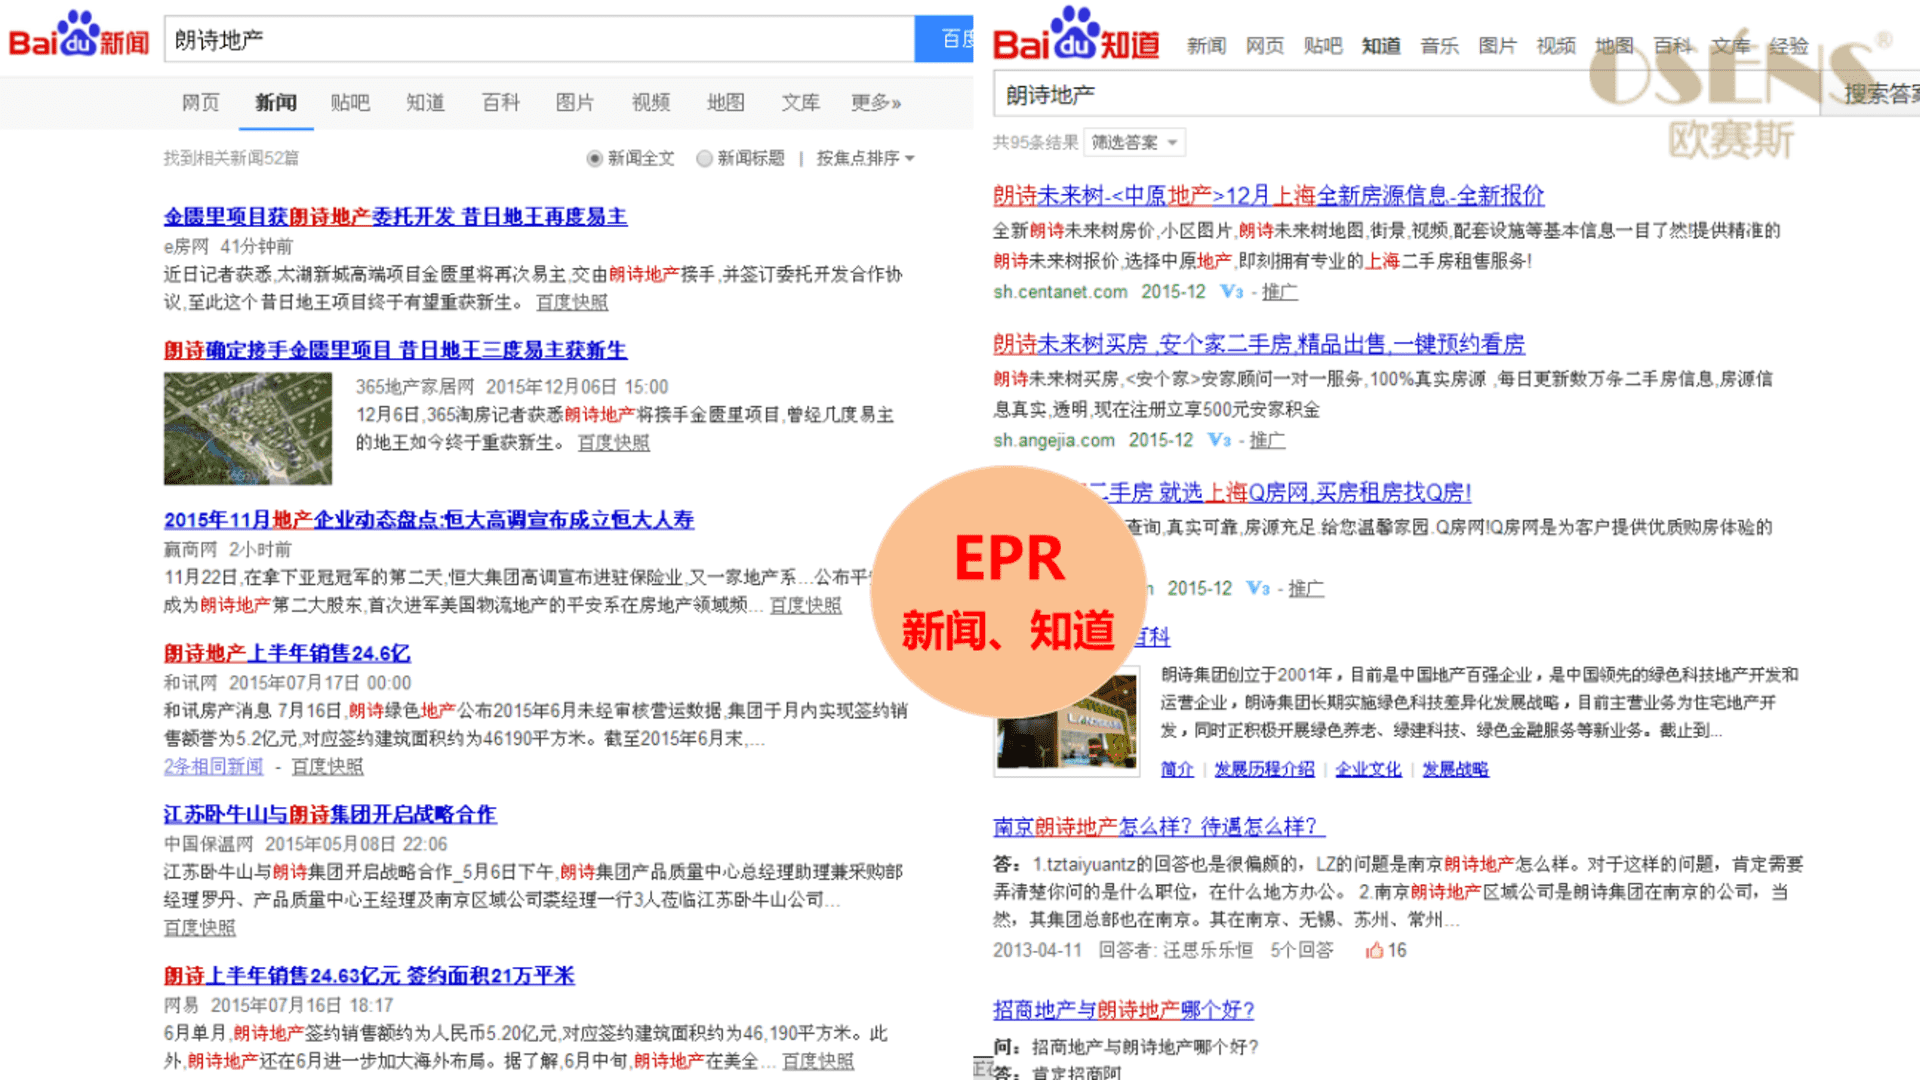Click the blue Baidu News search button
Screen dimensions: 1920x1080
[x=945, y=39]
